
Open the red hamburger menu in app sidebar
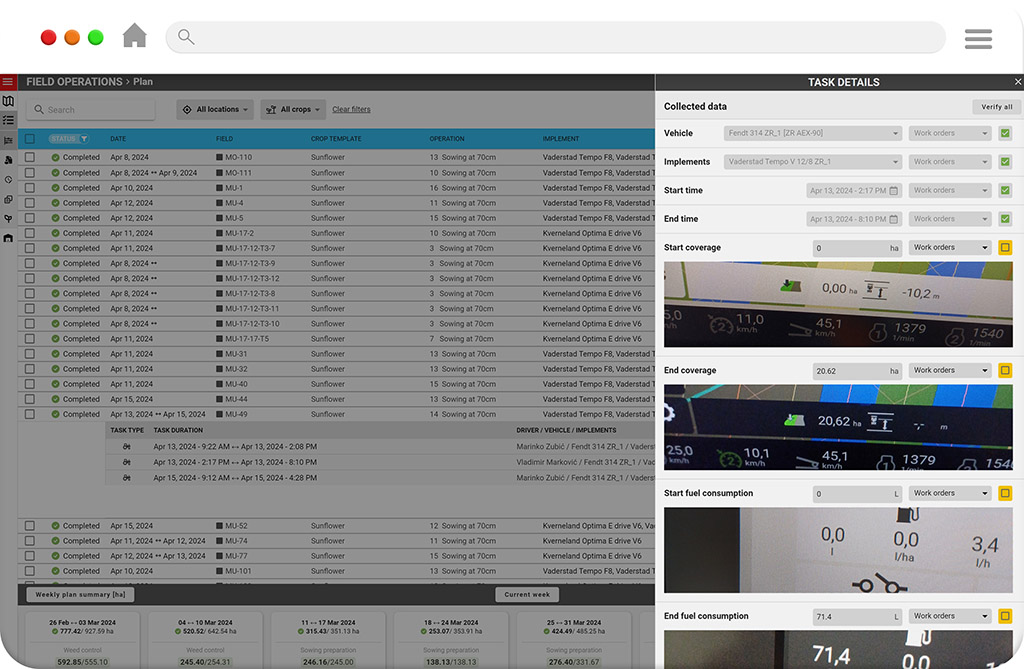point(8,82)
